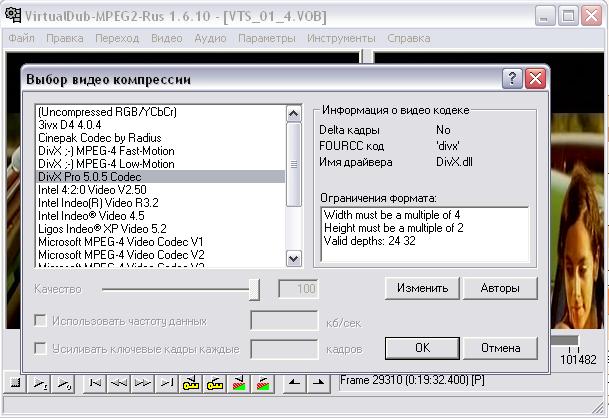609x419 pixels.
Task: Open the Правка menu
Action: click(x=64, y=38)
